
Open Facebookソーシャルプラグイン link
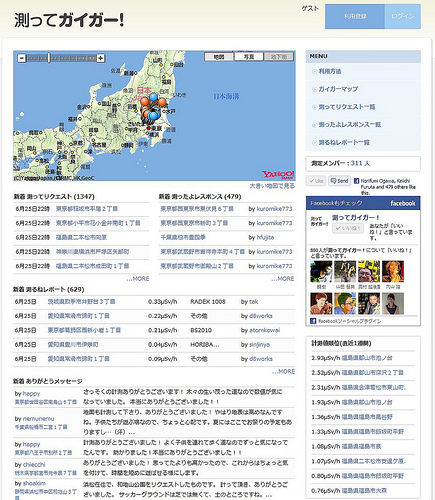(349, 321)
